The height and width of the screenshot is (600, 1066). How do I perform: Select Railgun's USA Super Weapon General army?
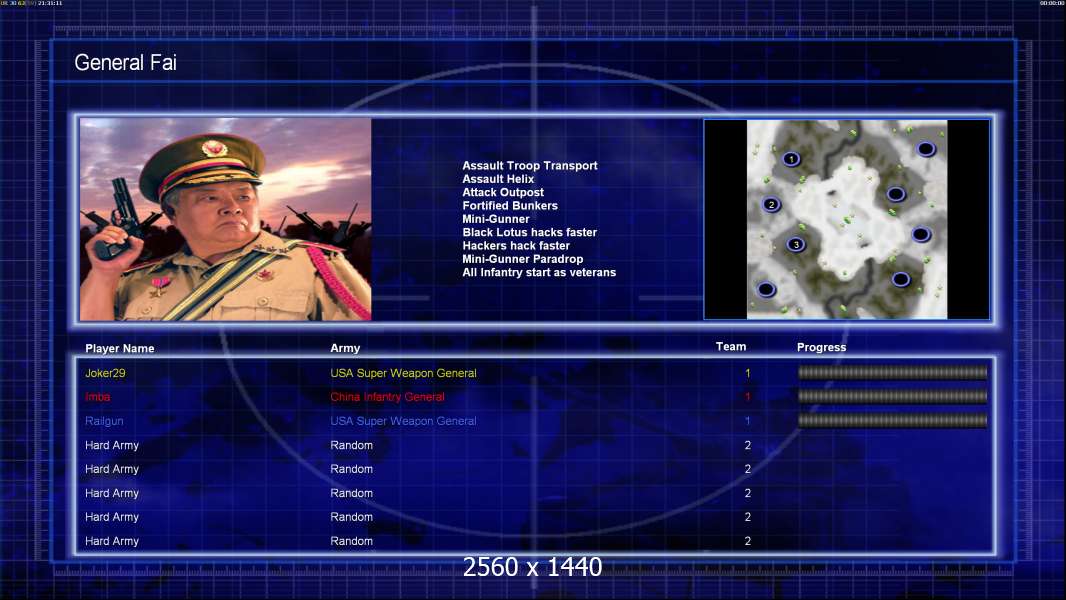click(403, 421)
